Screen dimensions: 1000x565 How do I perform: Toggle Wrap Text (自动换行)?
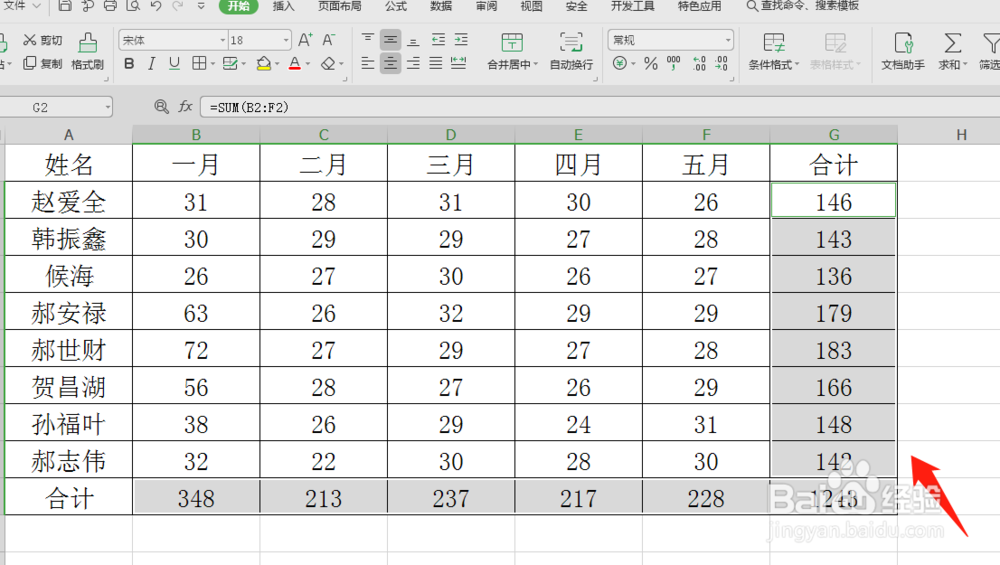(x=571, y=52)
